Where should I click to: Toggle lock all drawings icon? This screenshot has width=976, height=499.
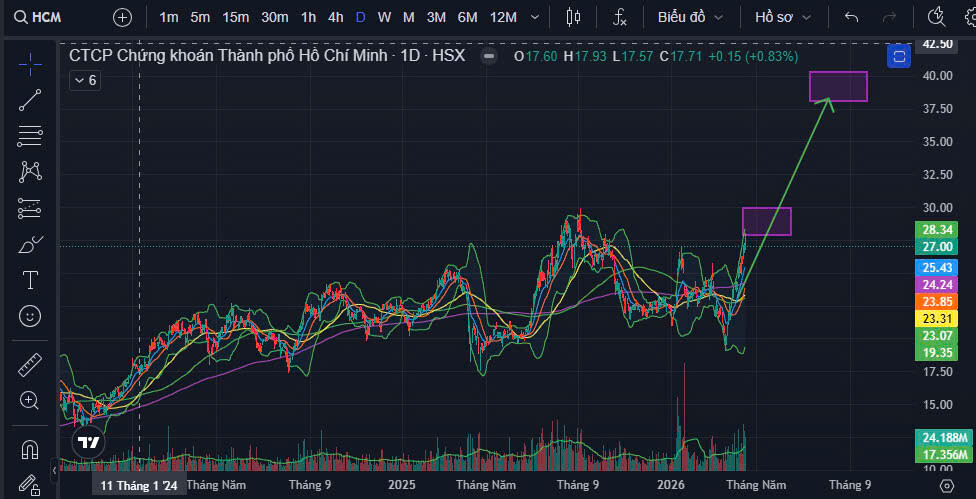click(30, 483)
